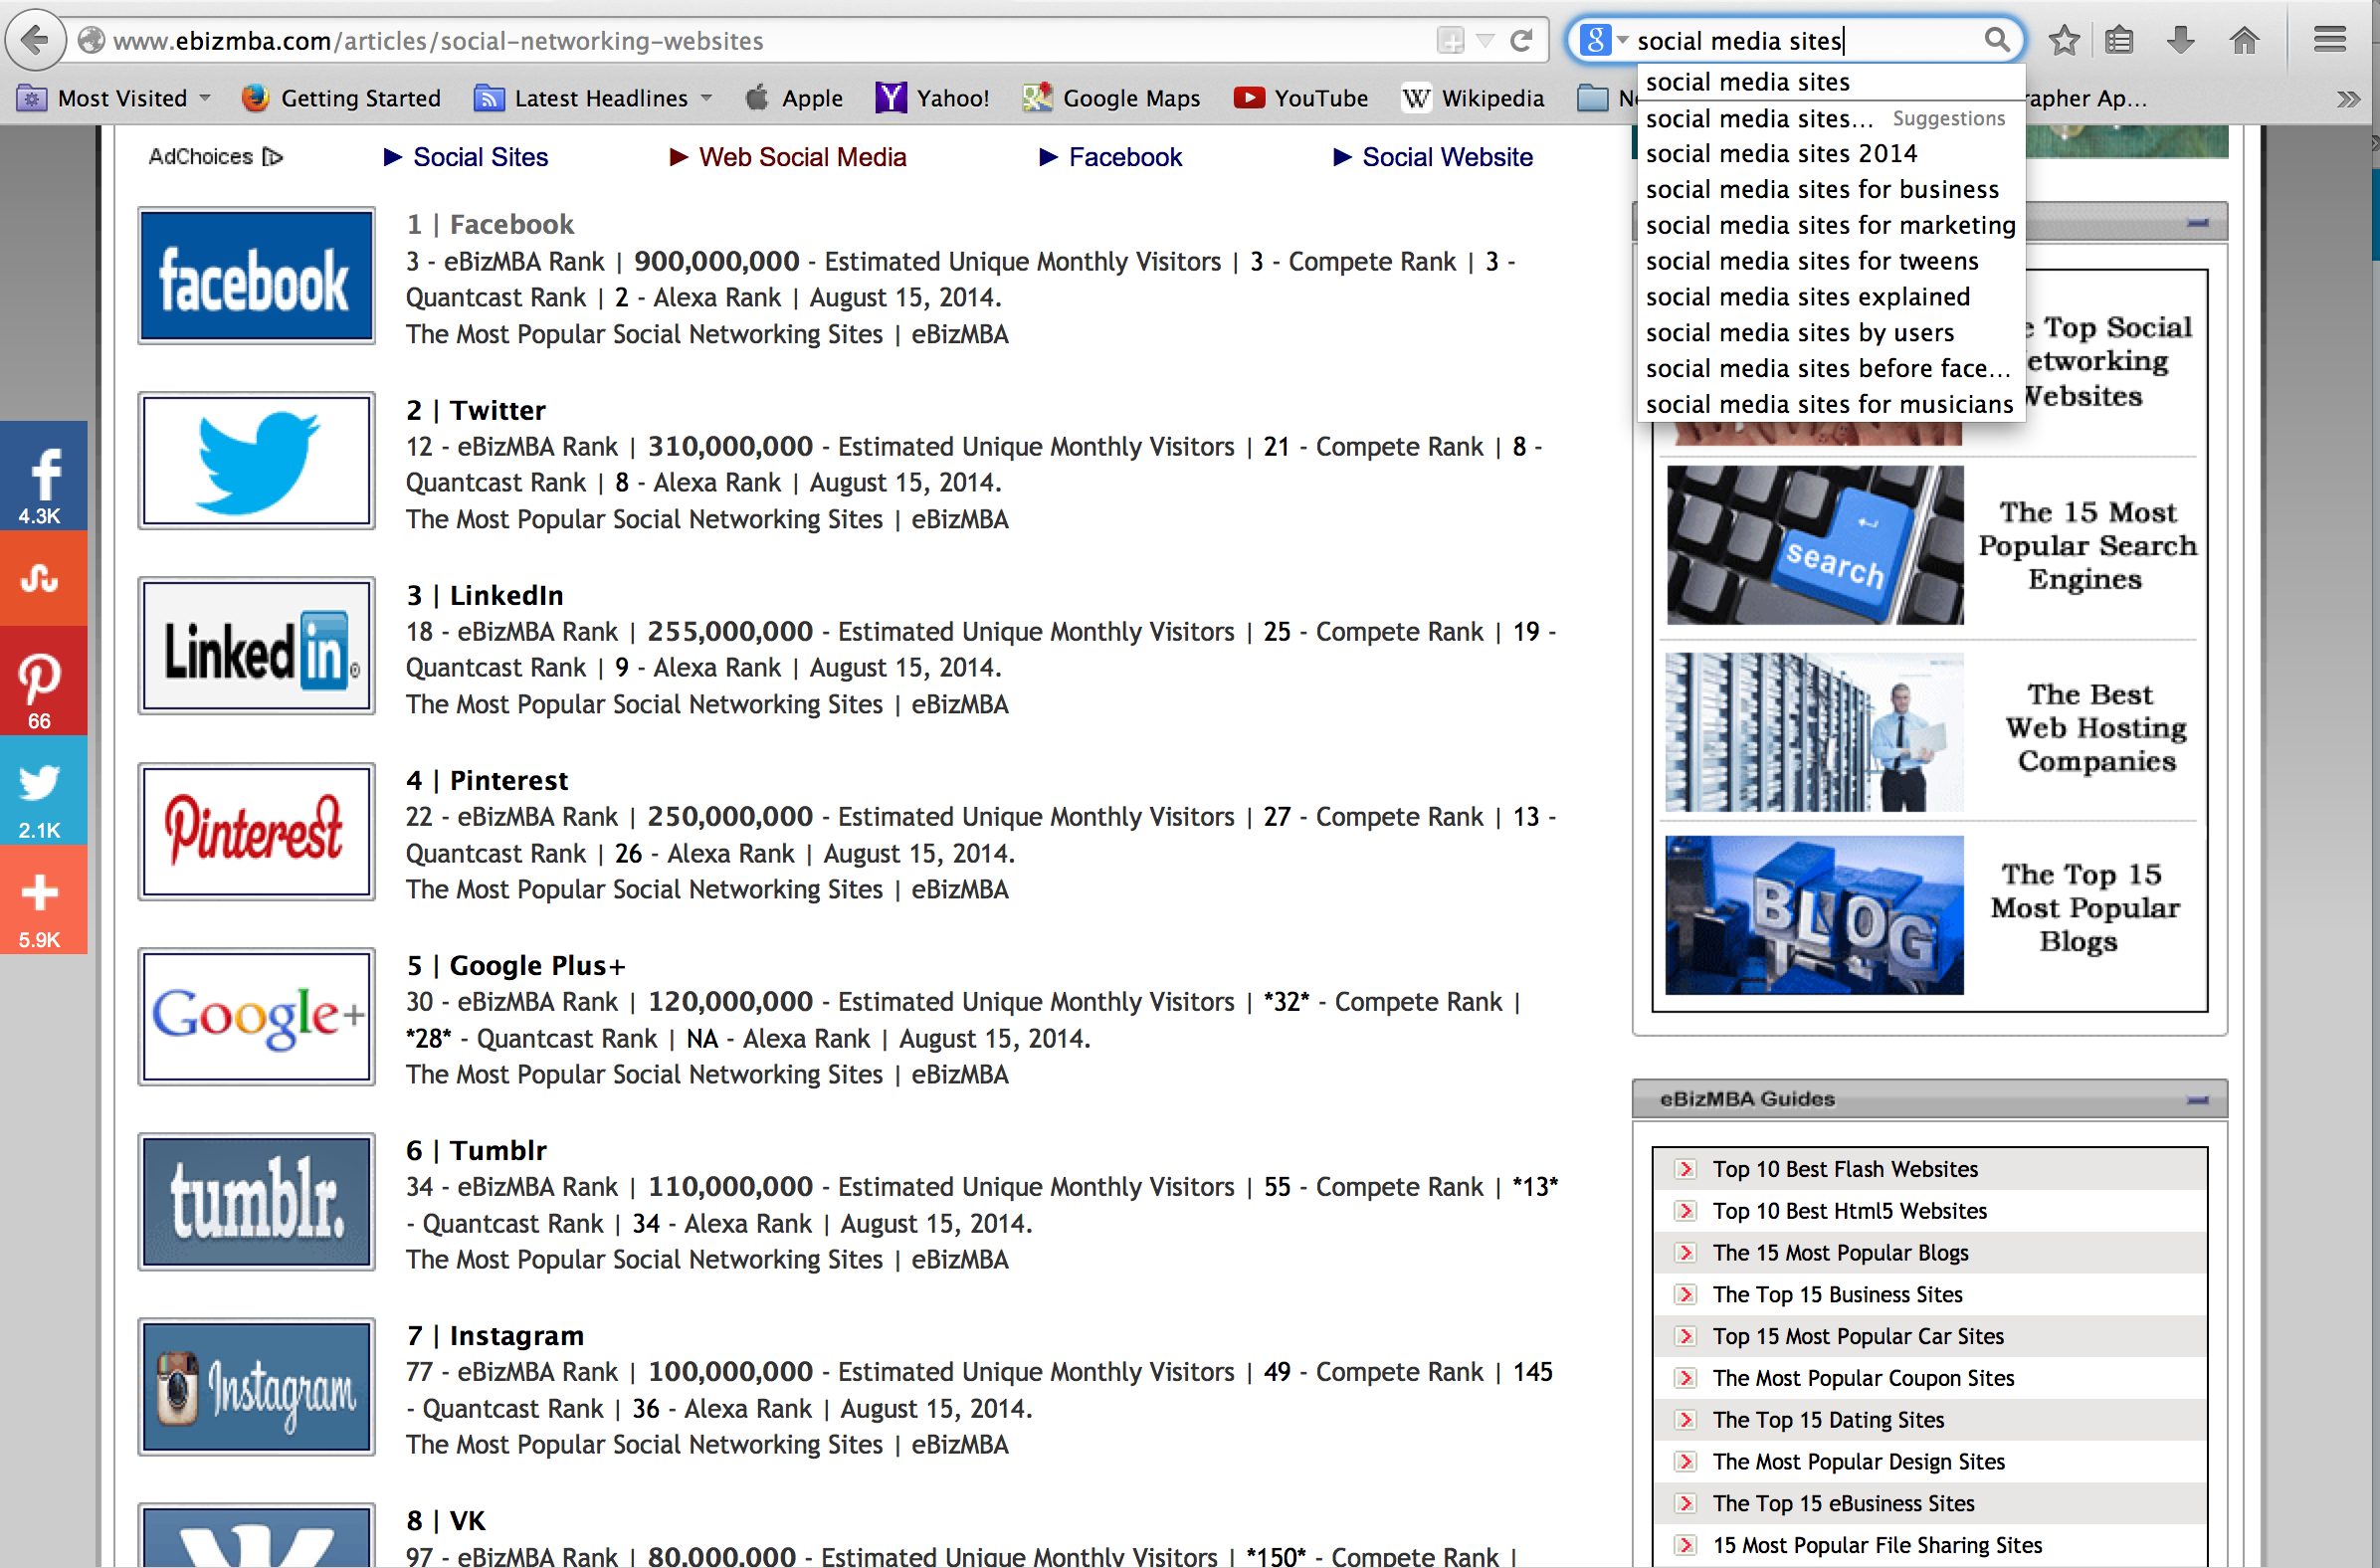Reload the page with the refresh icon
Image resolution: width=2380 pixels, height=1568 pixels.
click(1521, 40)
